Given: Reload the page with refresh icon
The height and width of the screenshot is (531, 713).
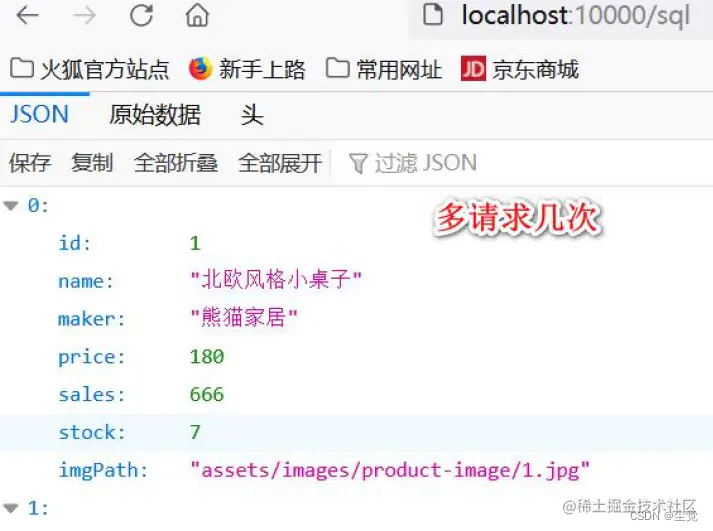Looking at the screenshot, I should tap(141, 16).
